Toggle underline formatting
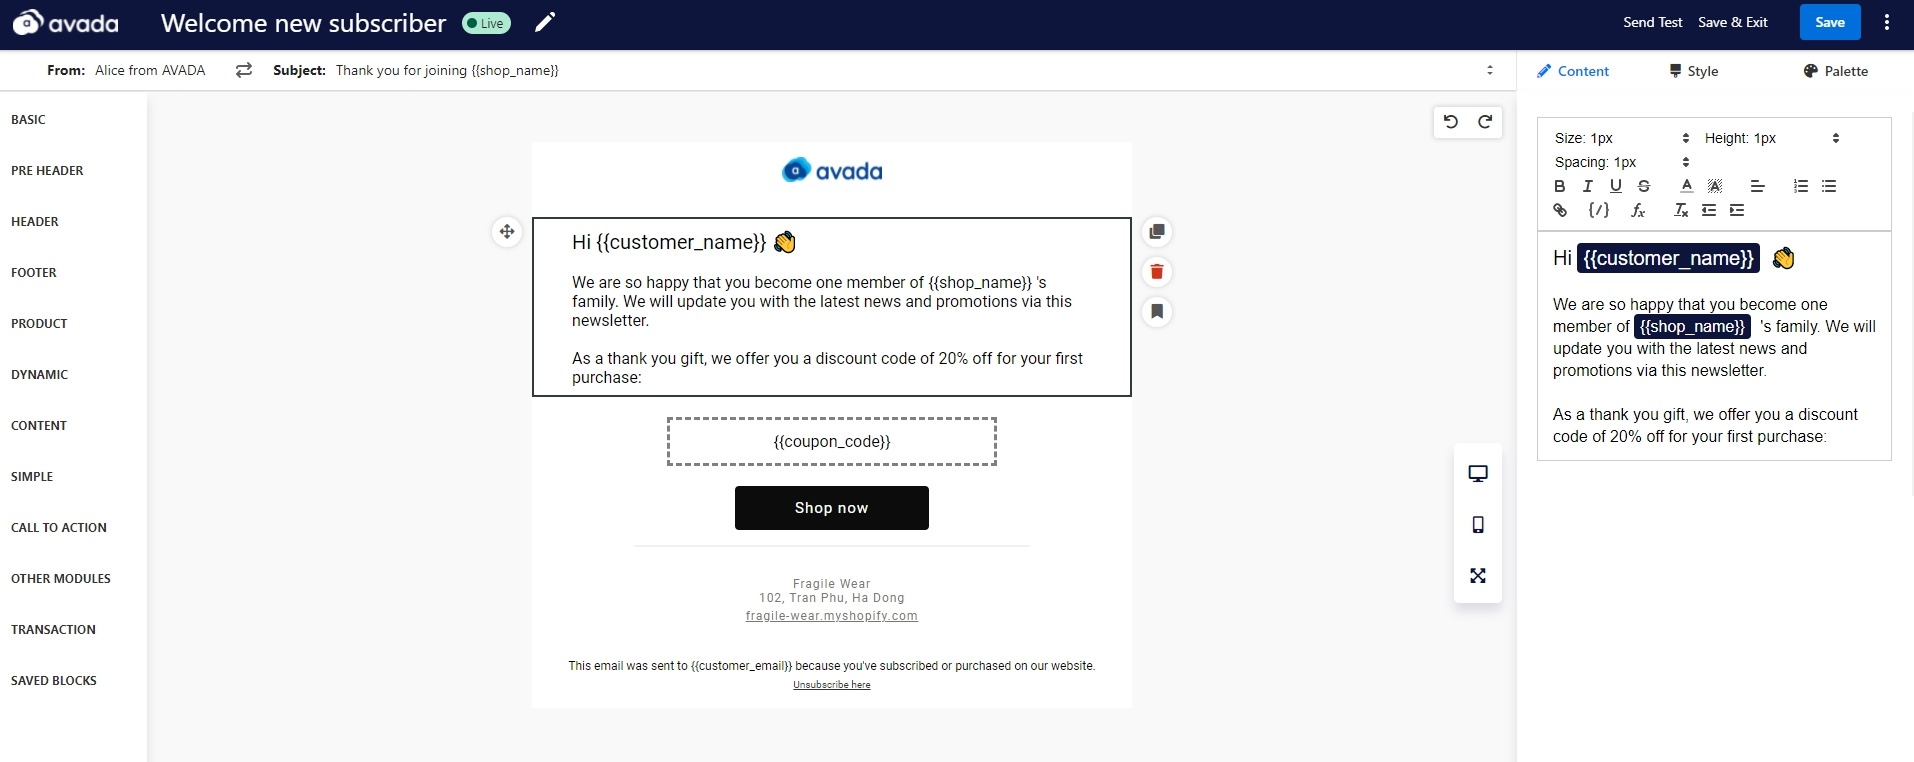This screenshot has height=762, width=1914. click(x=1615, y=186)
